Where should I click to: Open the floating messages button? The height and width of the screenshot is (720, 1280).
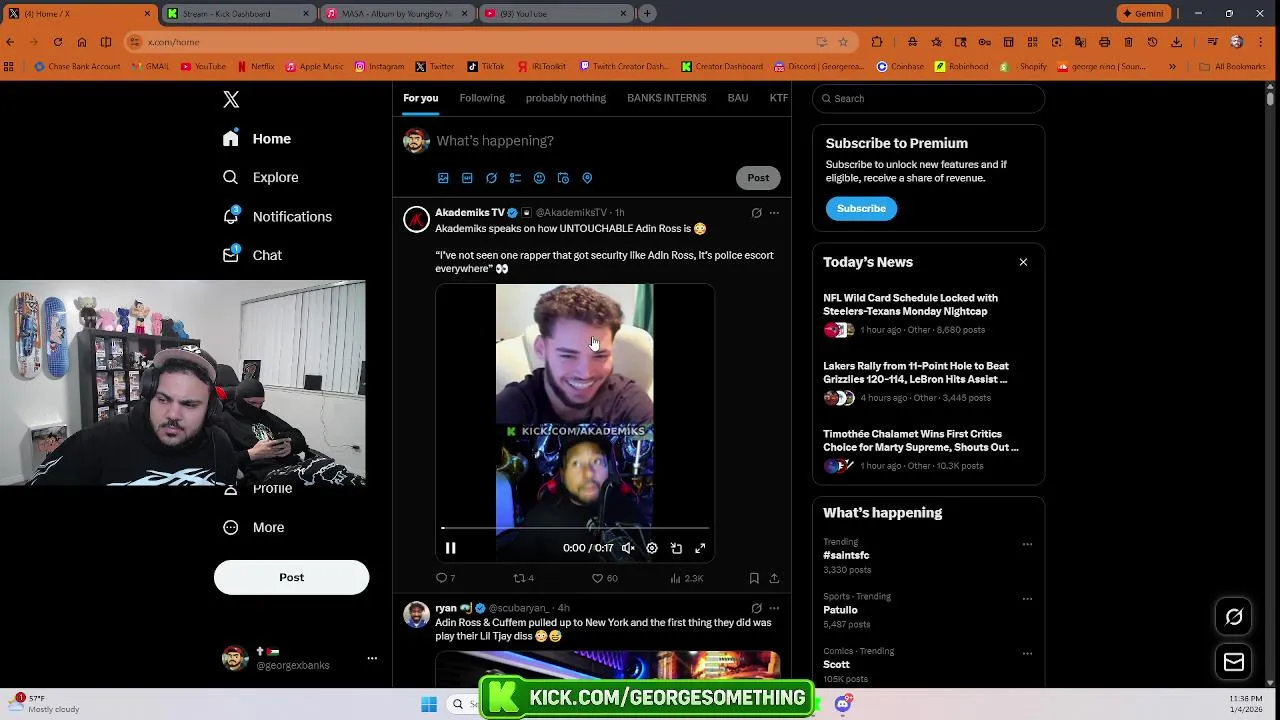pyautogui.click(x=1234, y=662)
